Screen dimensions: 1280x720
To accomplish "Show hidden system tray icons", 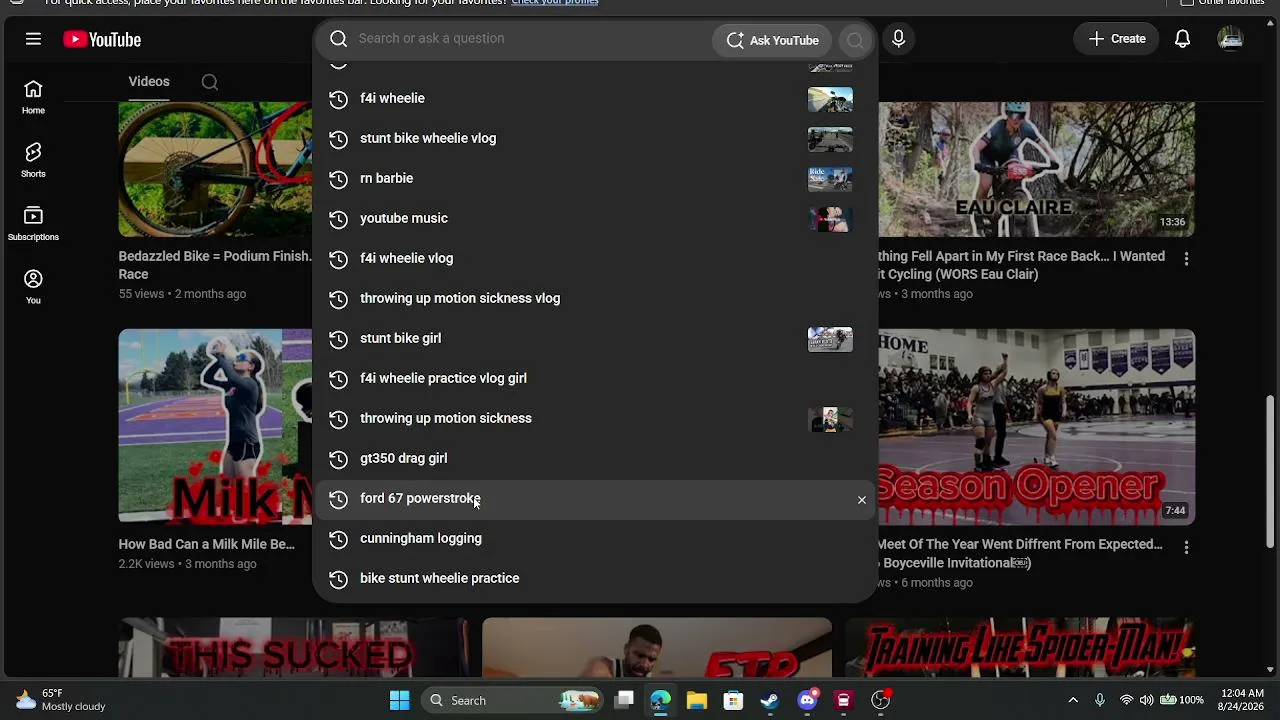I will pos(1073,700).
